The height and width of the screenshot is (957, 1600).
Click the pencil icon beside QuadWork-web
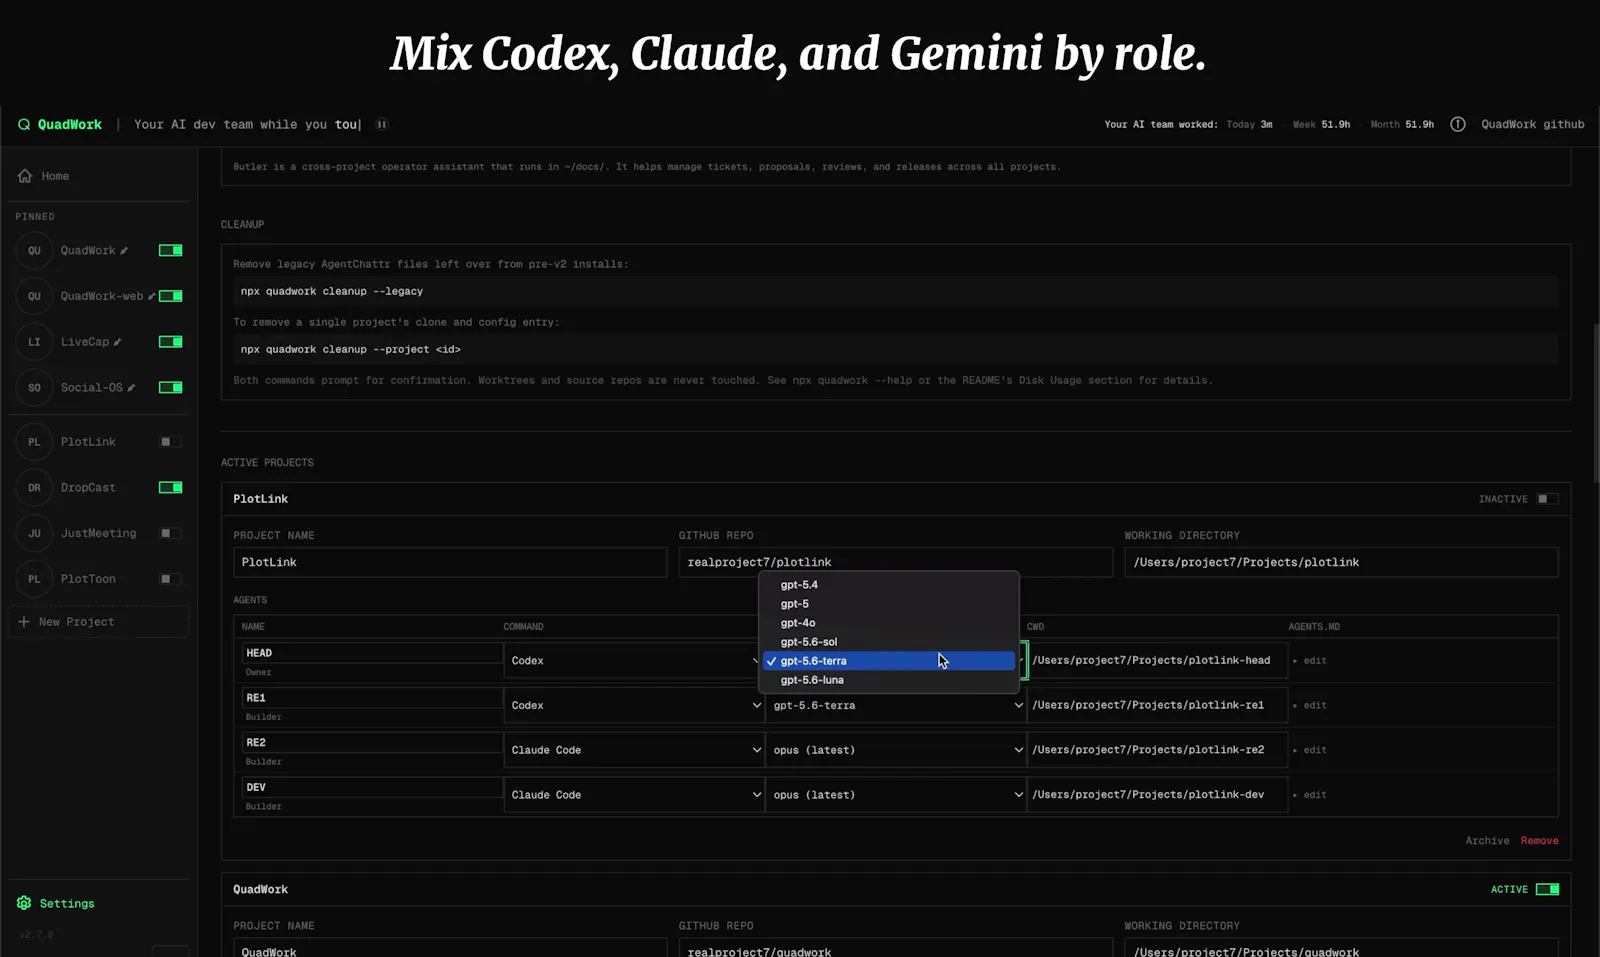(152, 296)
